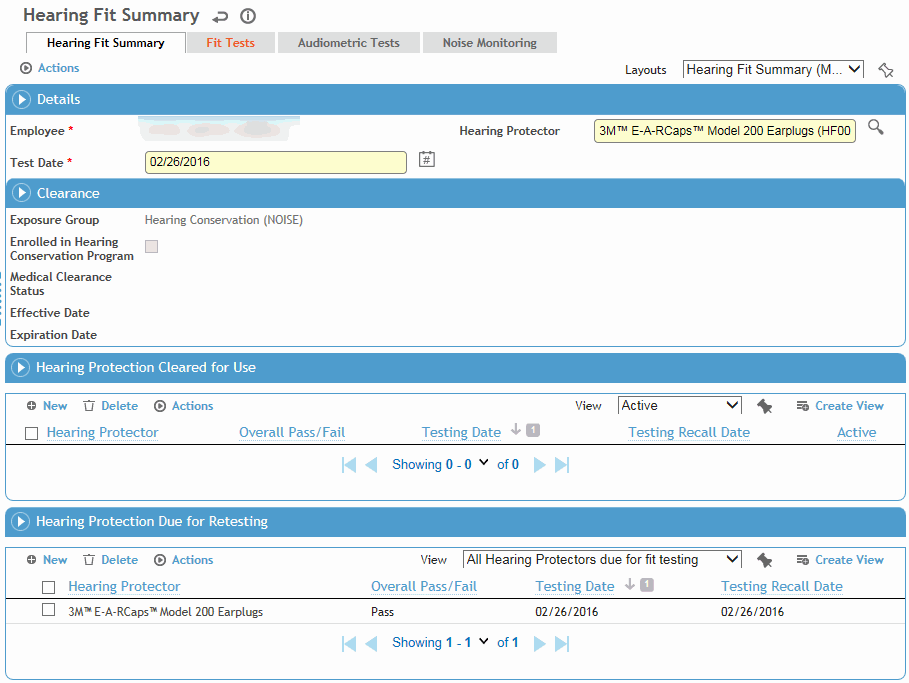Tick select-all checkbox in Cleared for Use header
The height and width of the screenshot is (683, 909).
coord(32,433)
